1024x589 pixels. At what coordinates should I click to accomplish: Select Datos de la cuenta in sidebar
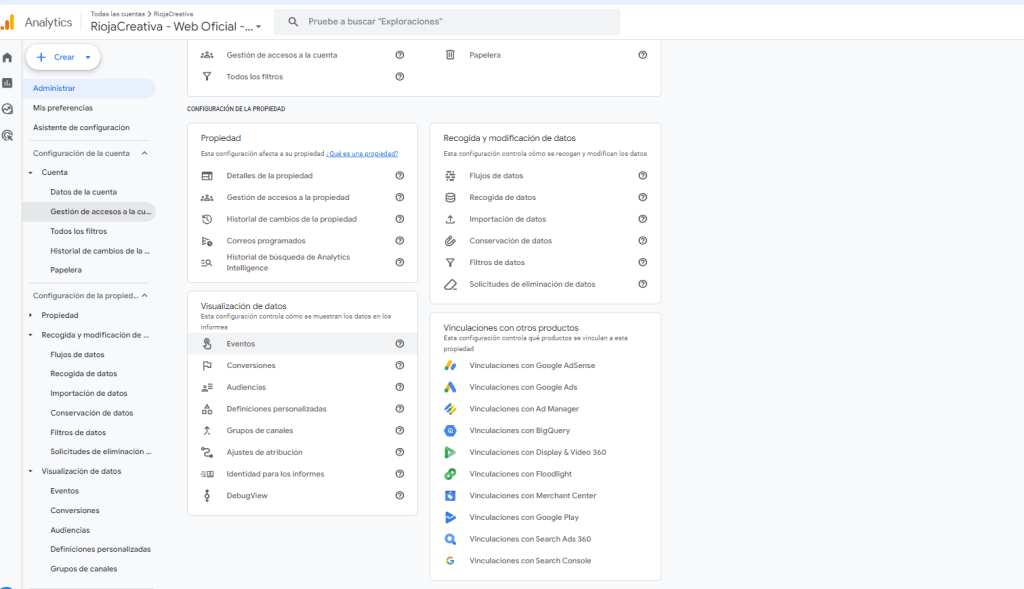(x=84, y=192)
